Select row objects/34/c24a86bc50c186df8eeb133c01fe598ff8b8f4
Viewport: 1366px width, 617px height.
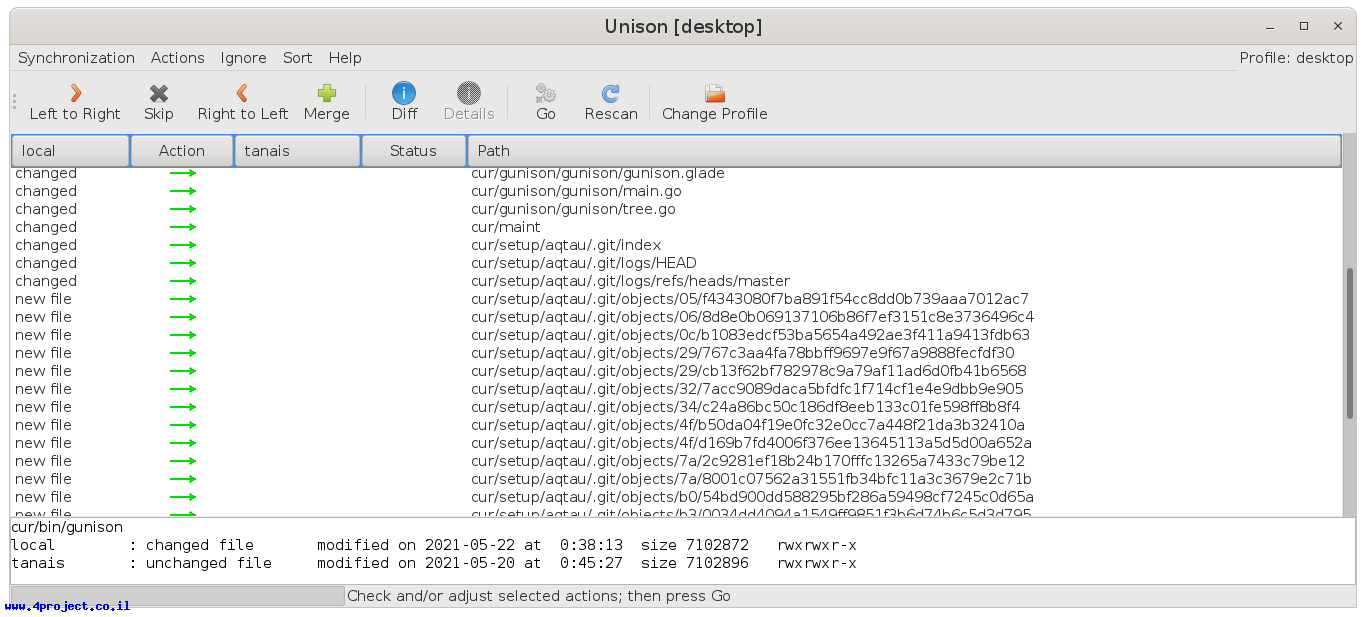point(677,407)
